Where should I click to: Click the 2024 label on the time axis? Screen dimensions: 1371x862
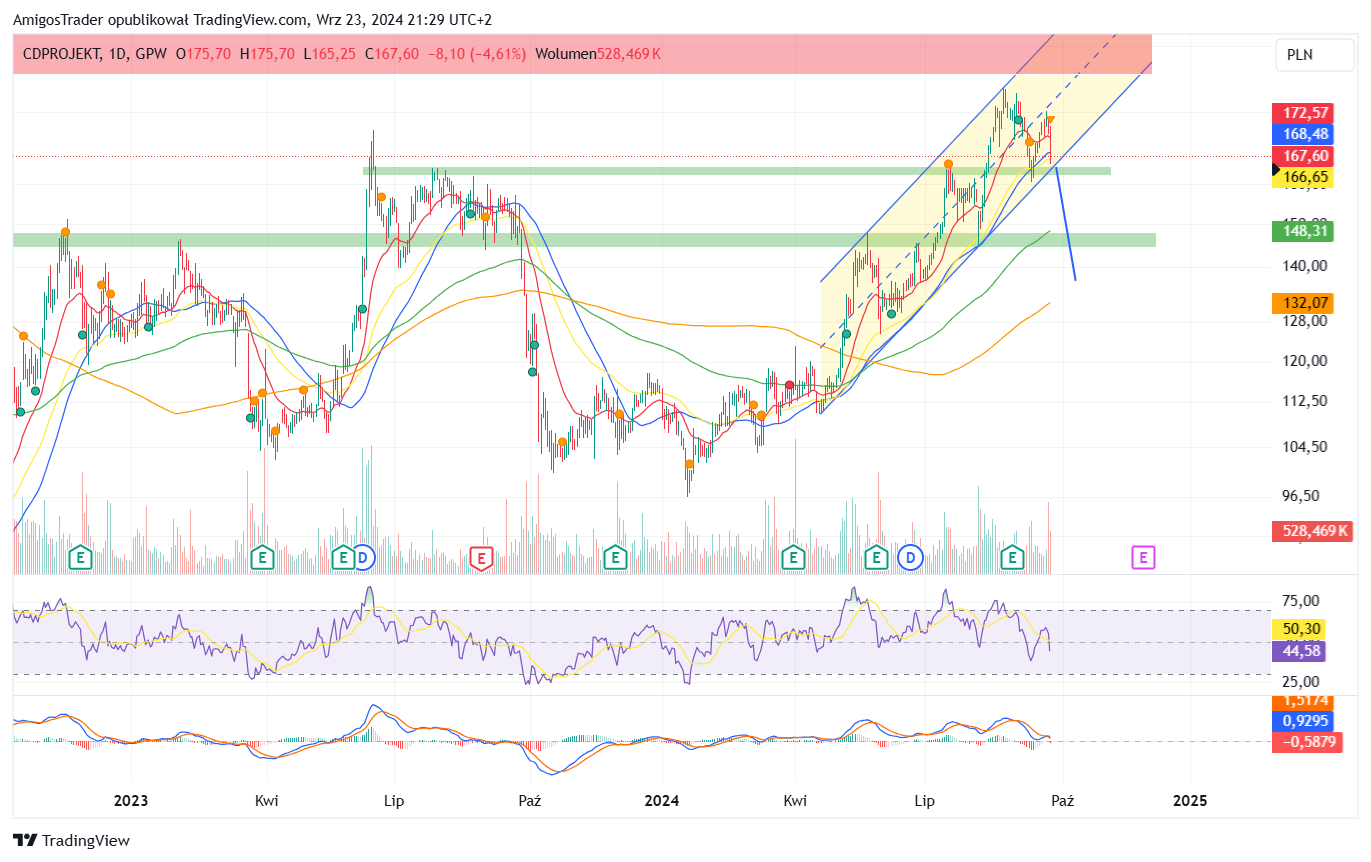pyautogui.click(x=662, y=801)
